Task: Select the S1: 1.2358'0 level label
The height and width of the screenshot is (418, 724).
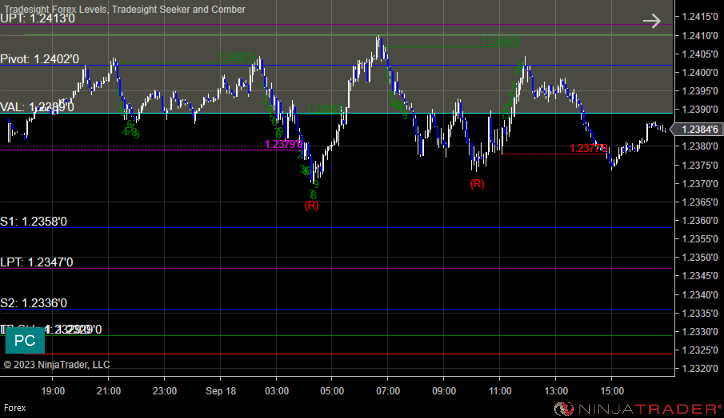Action: tap(34, 222)
